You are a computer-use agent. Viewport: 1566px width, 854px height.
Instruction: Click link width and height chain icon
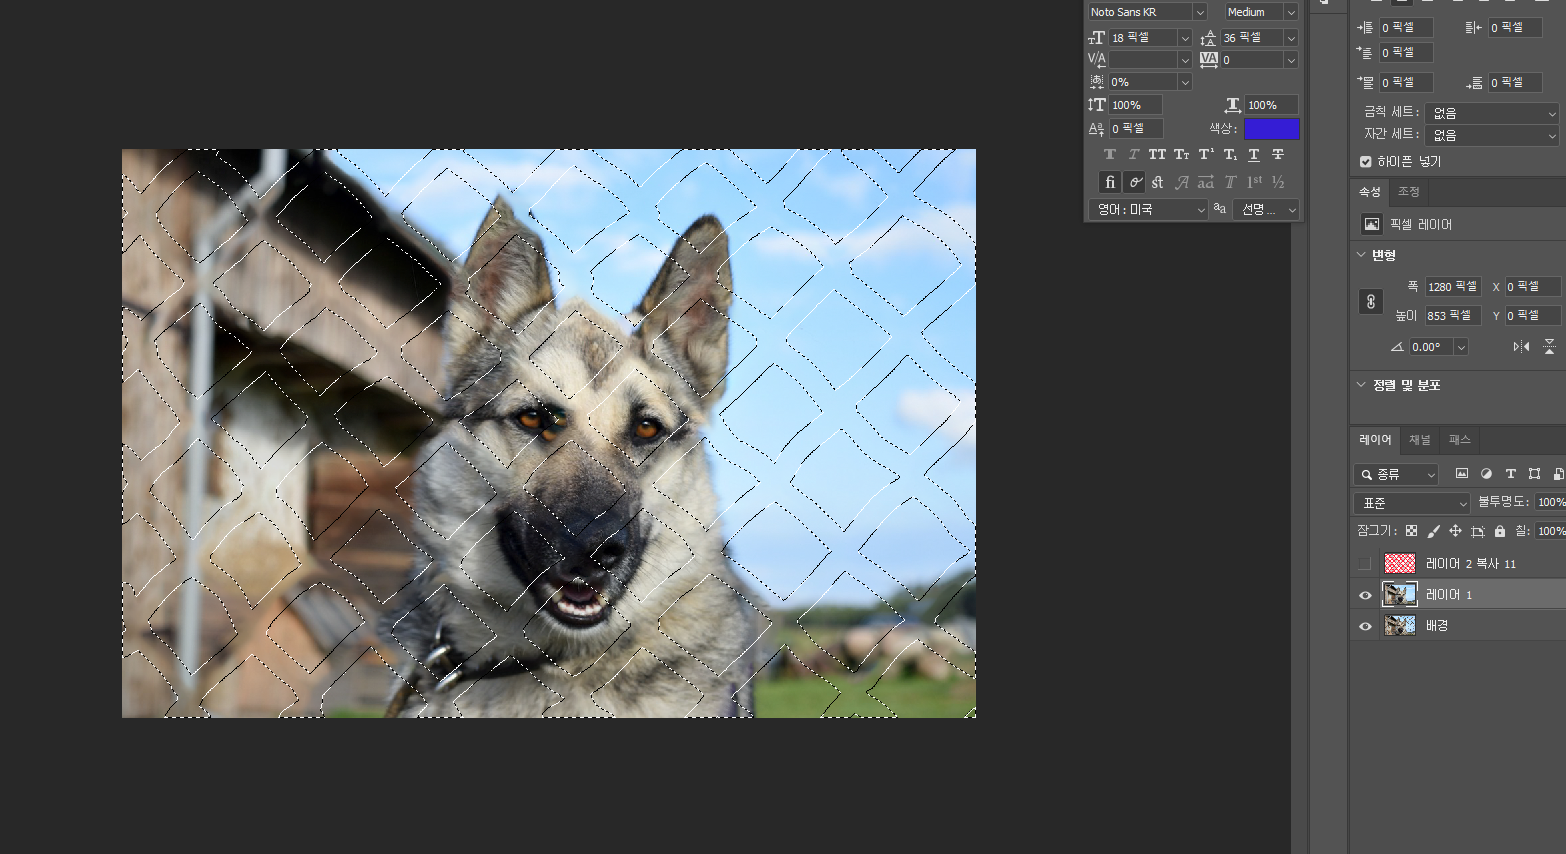click(x=1371, y=301)
